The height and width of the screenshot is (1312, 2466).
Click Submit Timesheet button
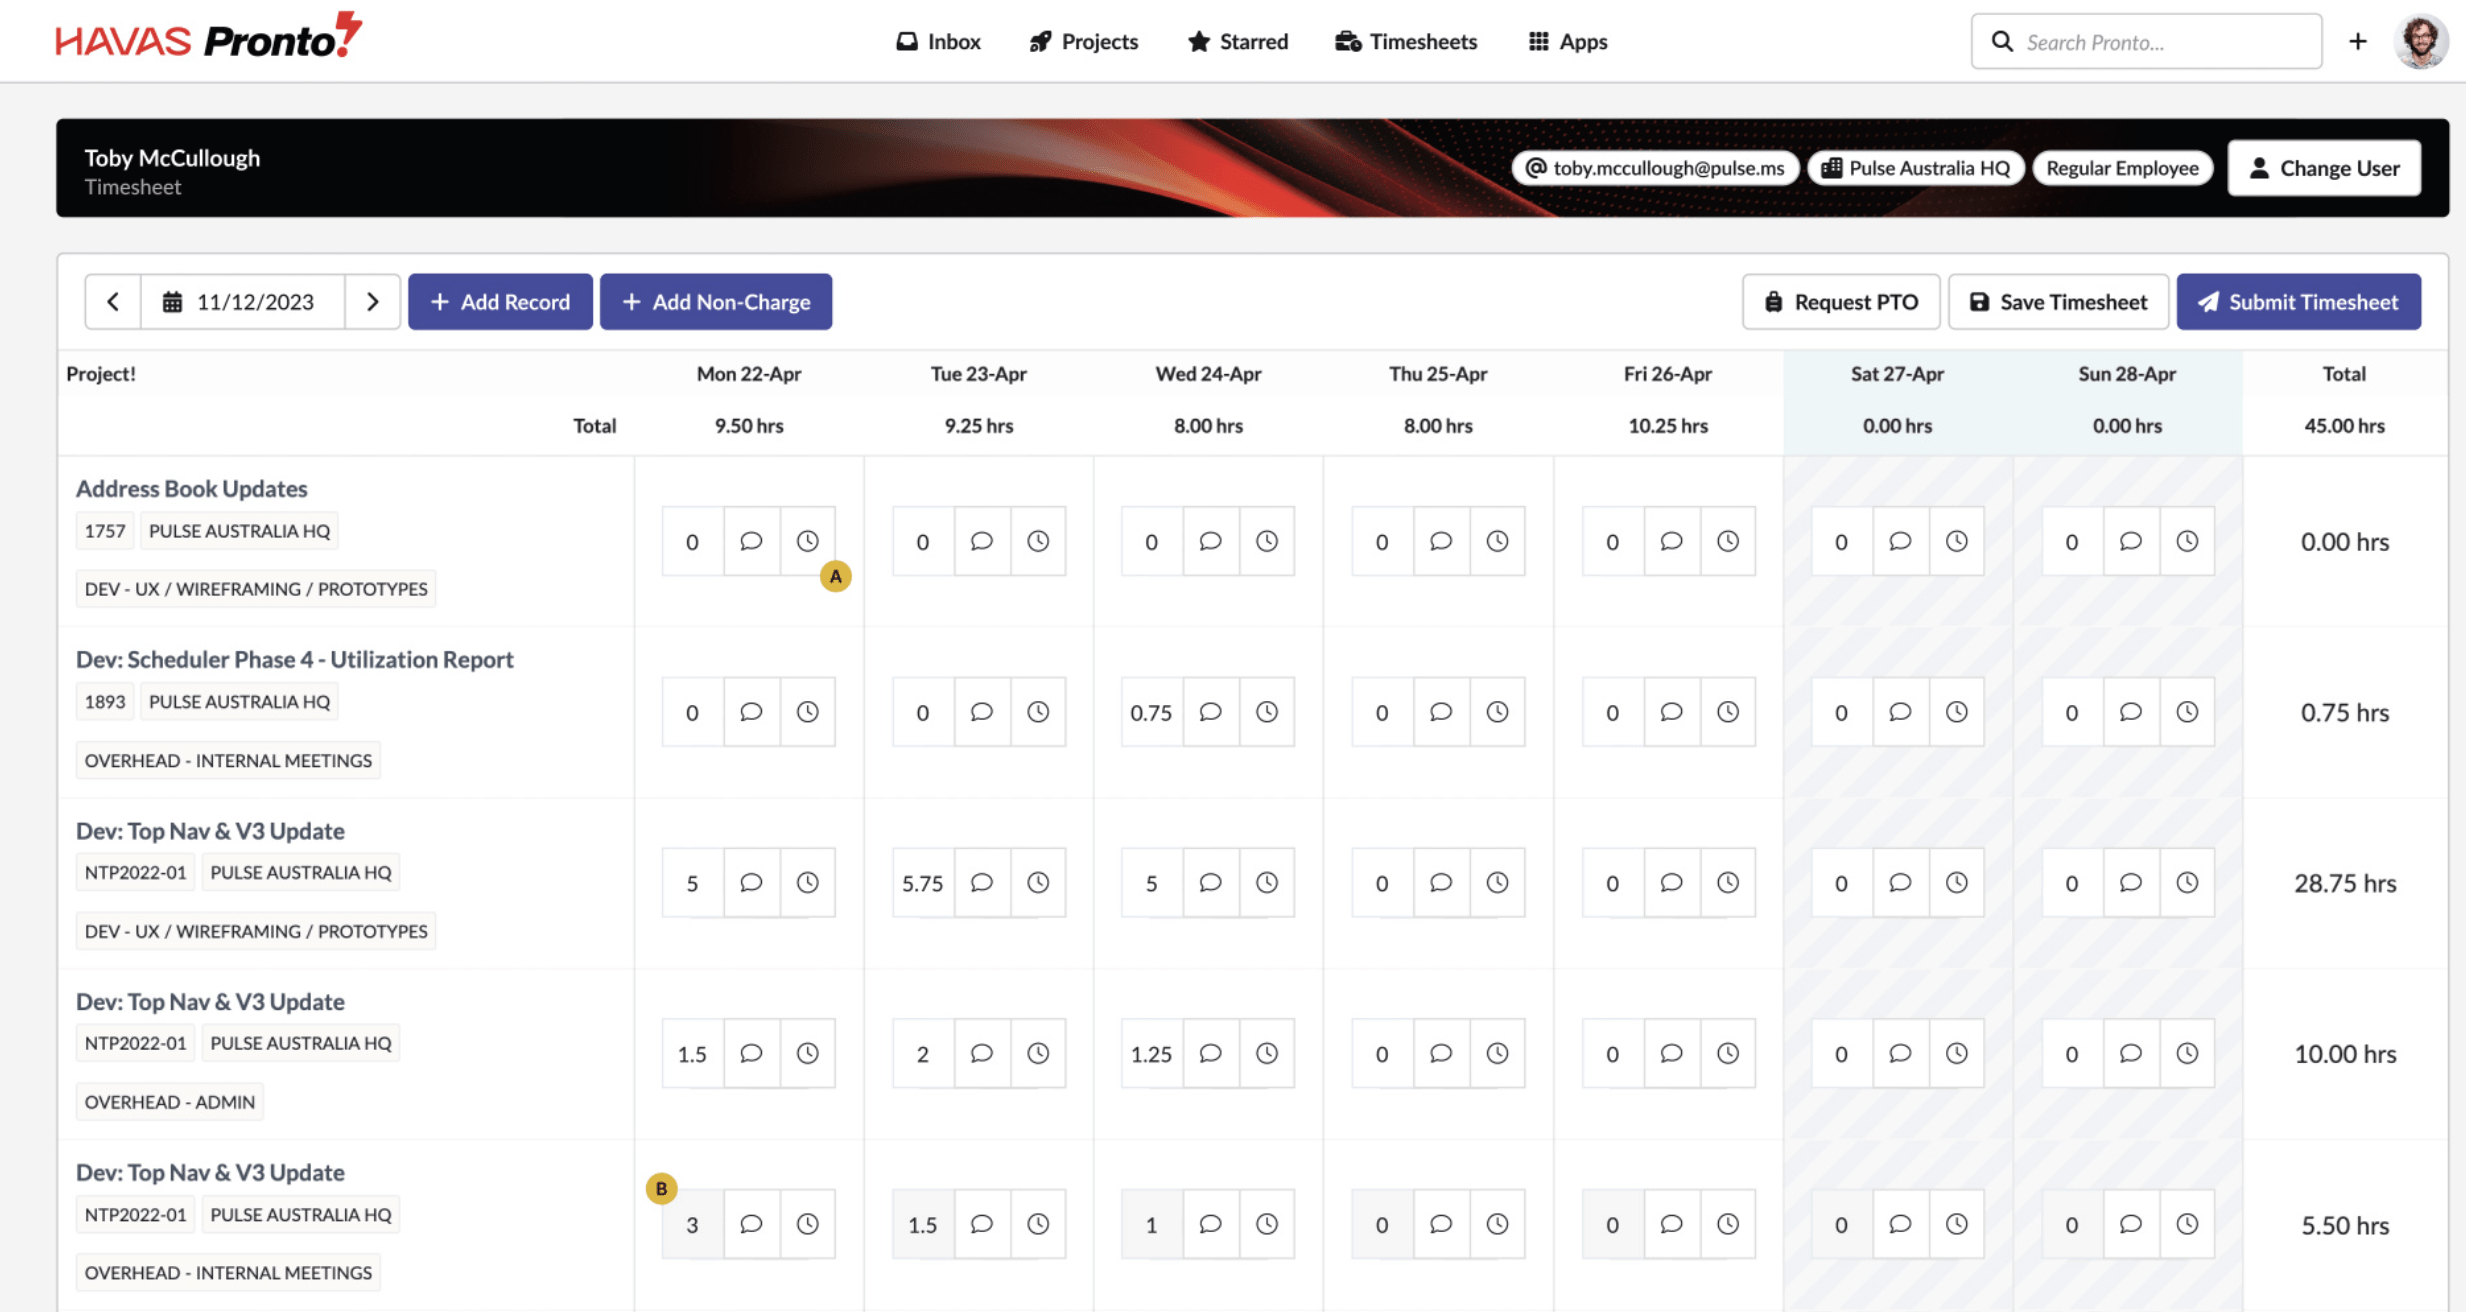[x=2298, y=301]
